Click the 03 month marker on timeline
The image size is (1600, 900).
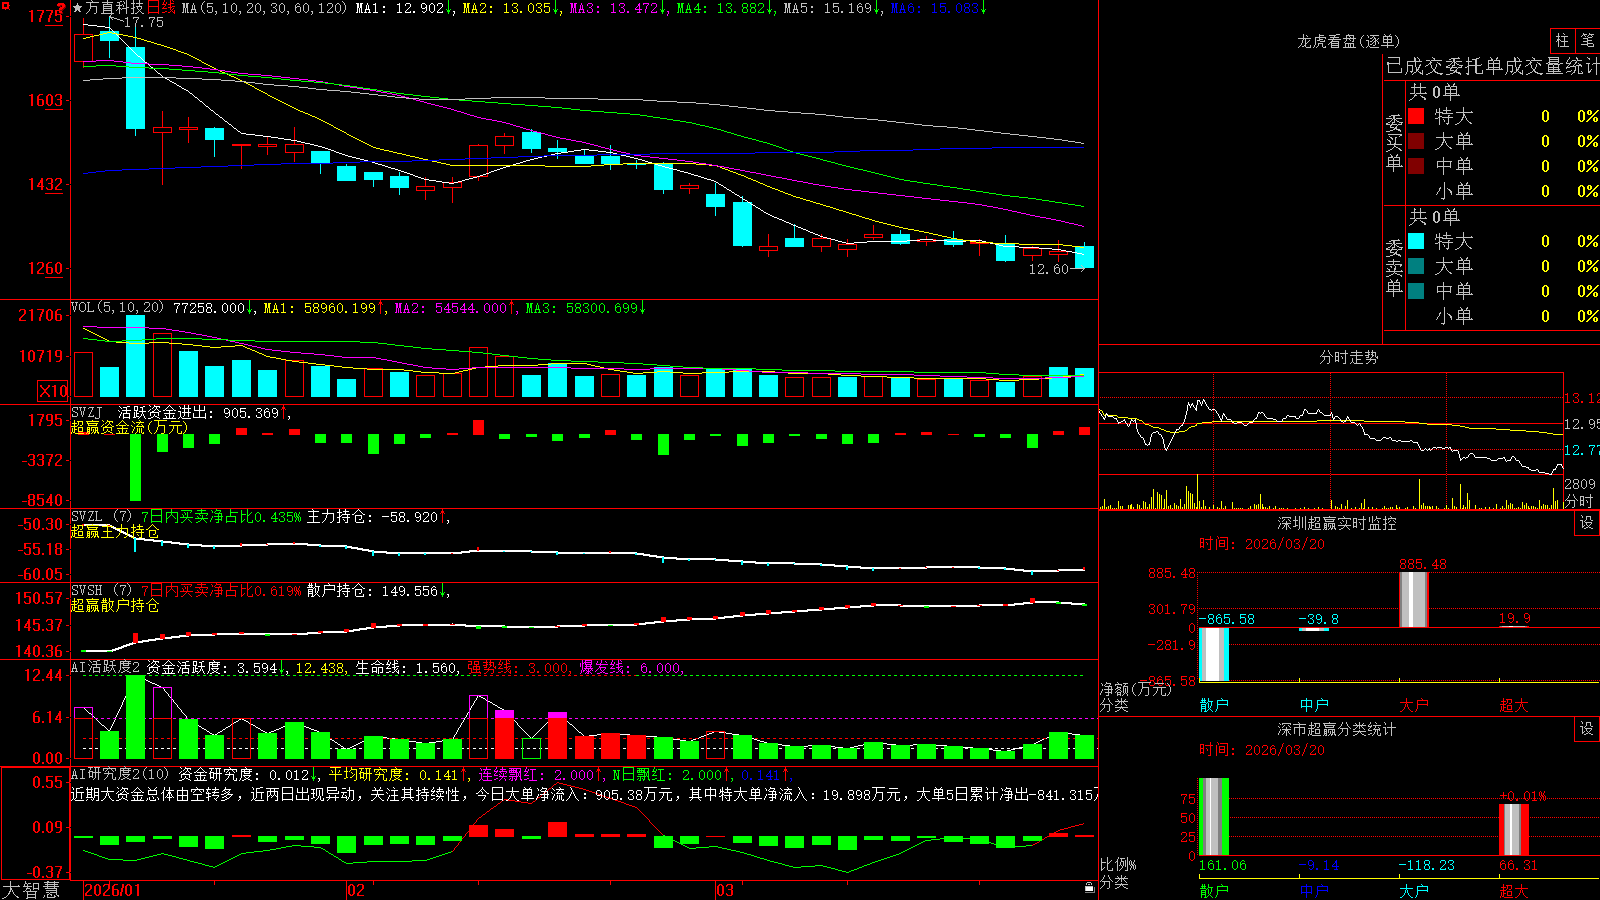pyautogui.click(x=725, y=890)
